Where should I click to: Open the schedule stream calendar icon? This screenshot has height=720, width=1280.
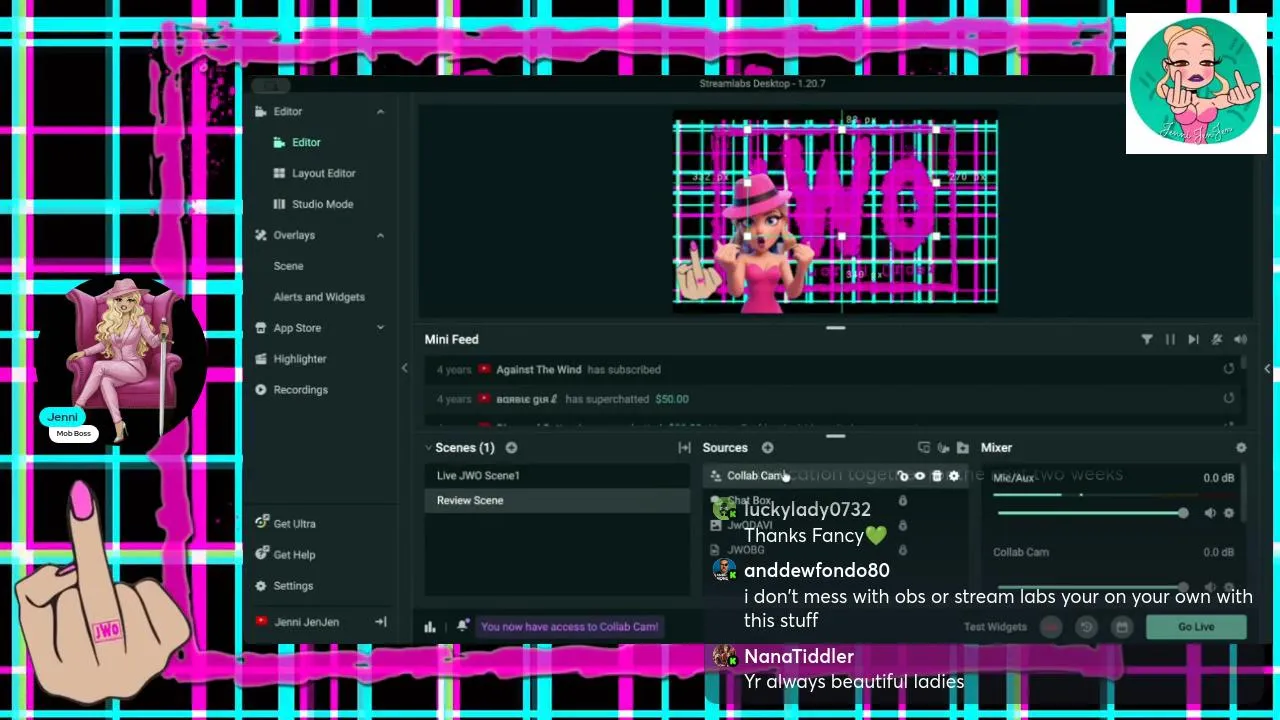(1122, 627)
